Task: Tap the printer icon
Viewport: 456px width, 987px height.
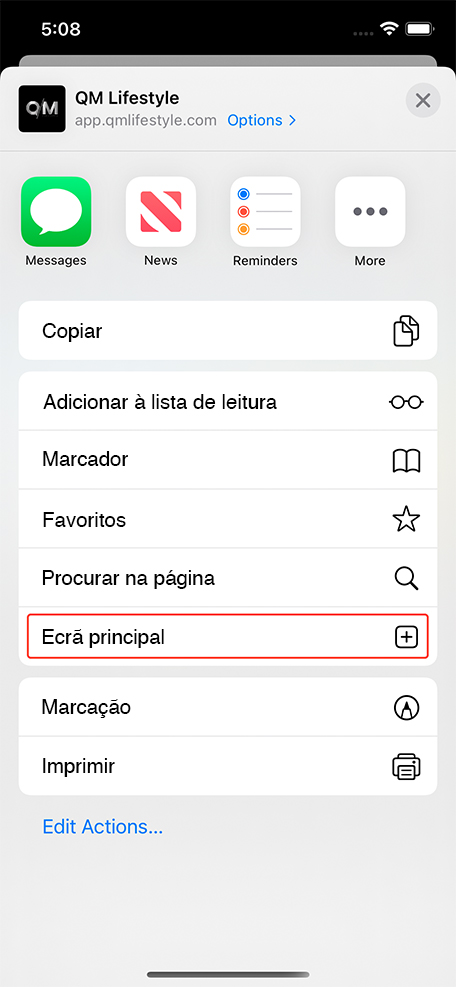Action: (x=406, y=767)
